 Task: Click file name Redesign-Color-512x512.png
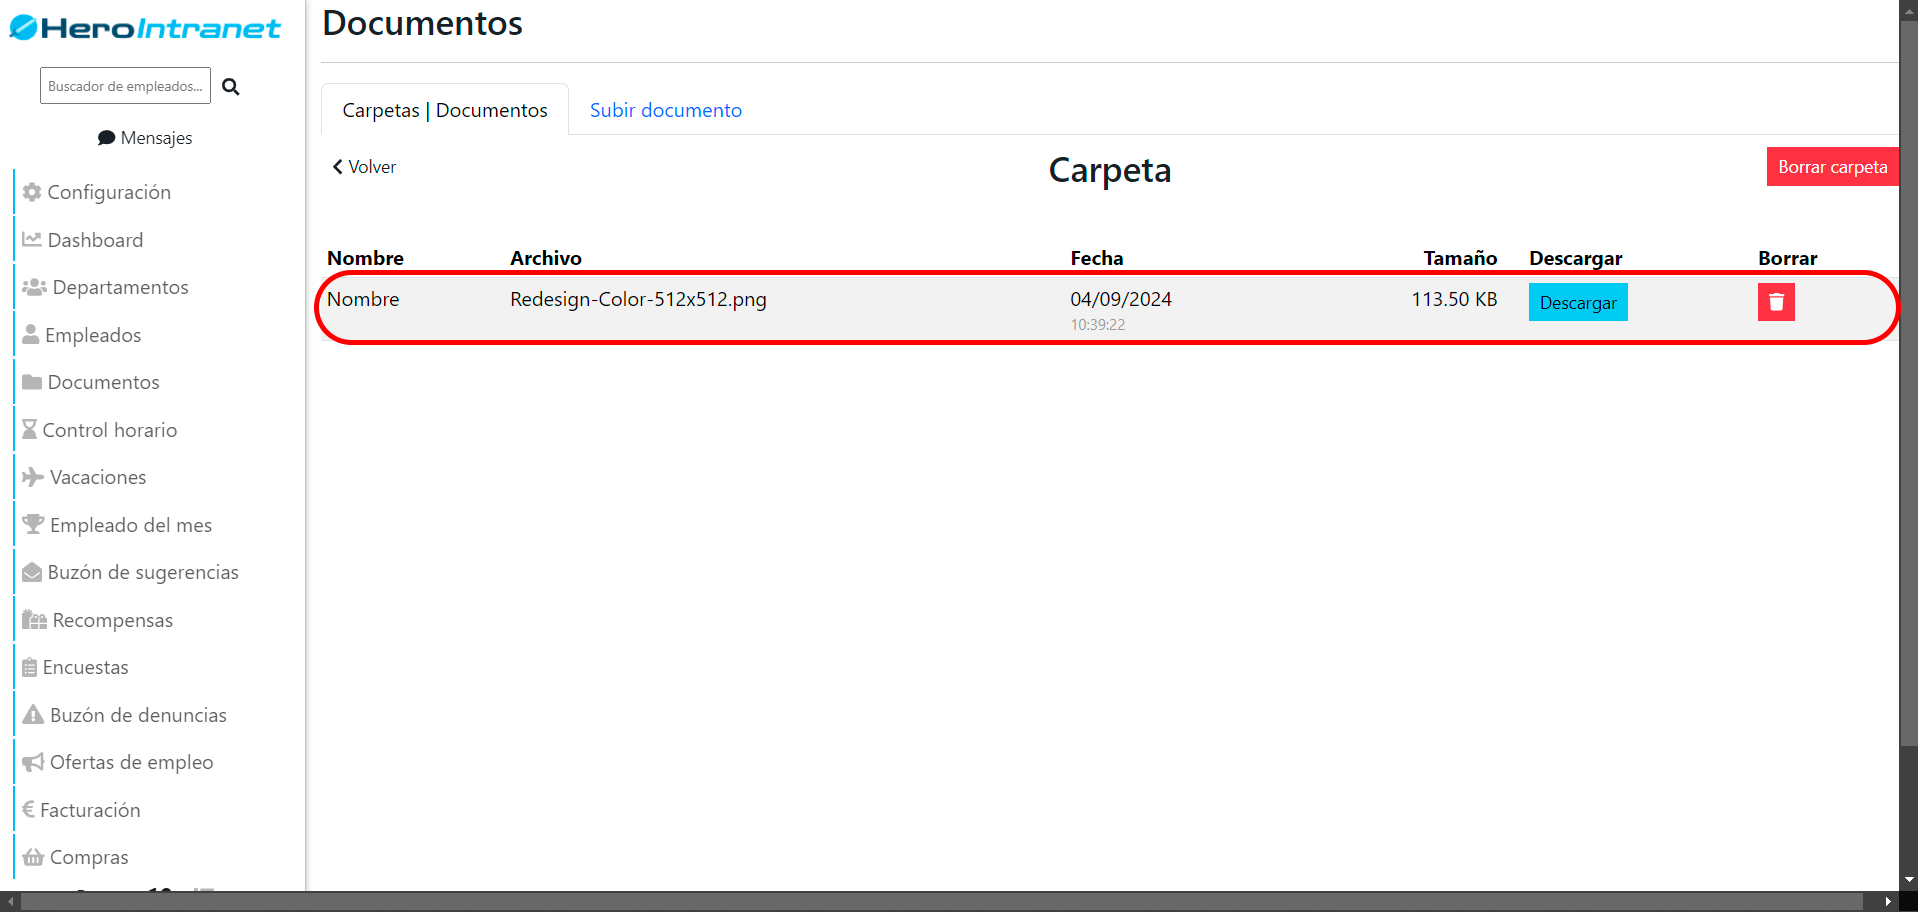coord(638,299)
